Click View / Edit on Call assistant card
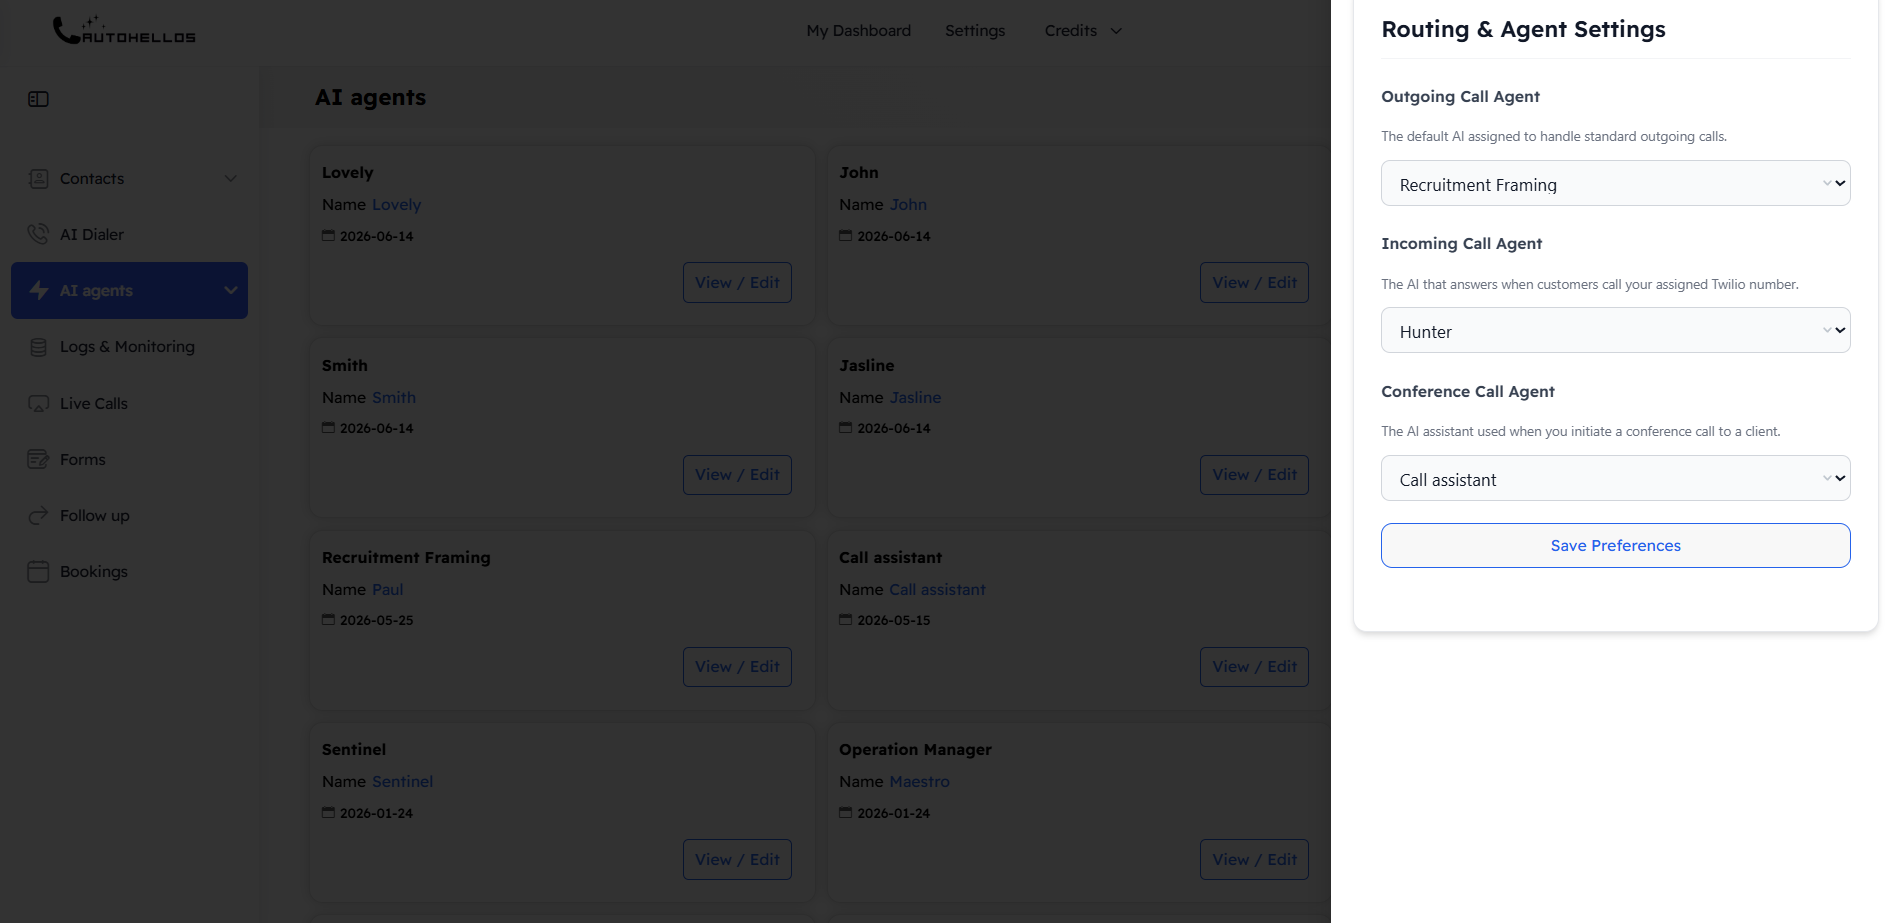This screenshot has width=1900, height=923. 1254,666
